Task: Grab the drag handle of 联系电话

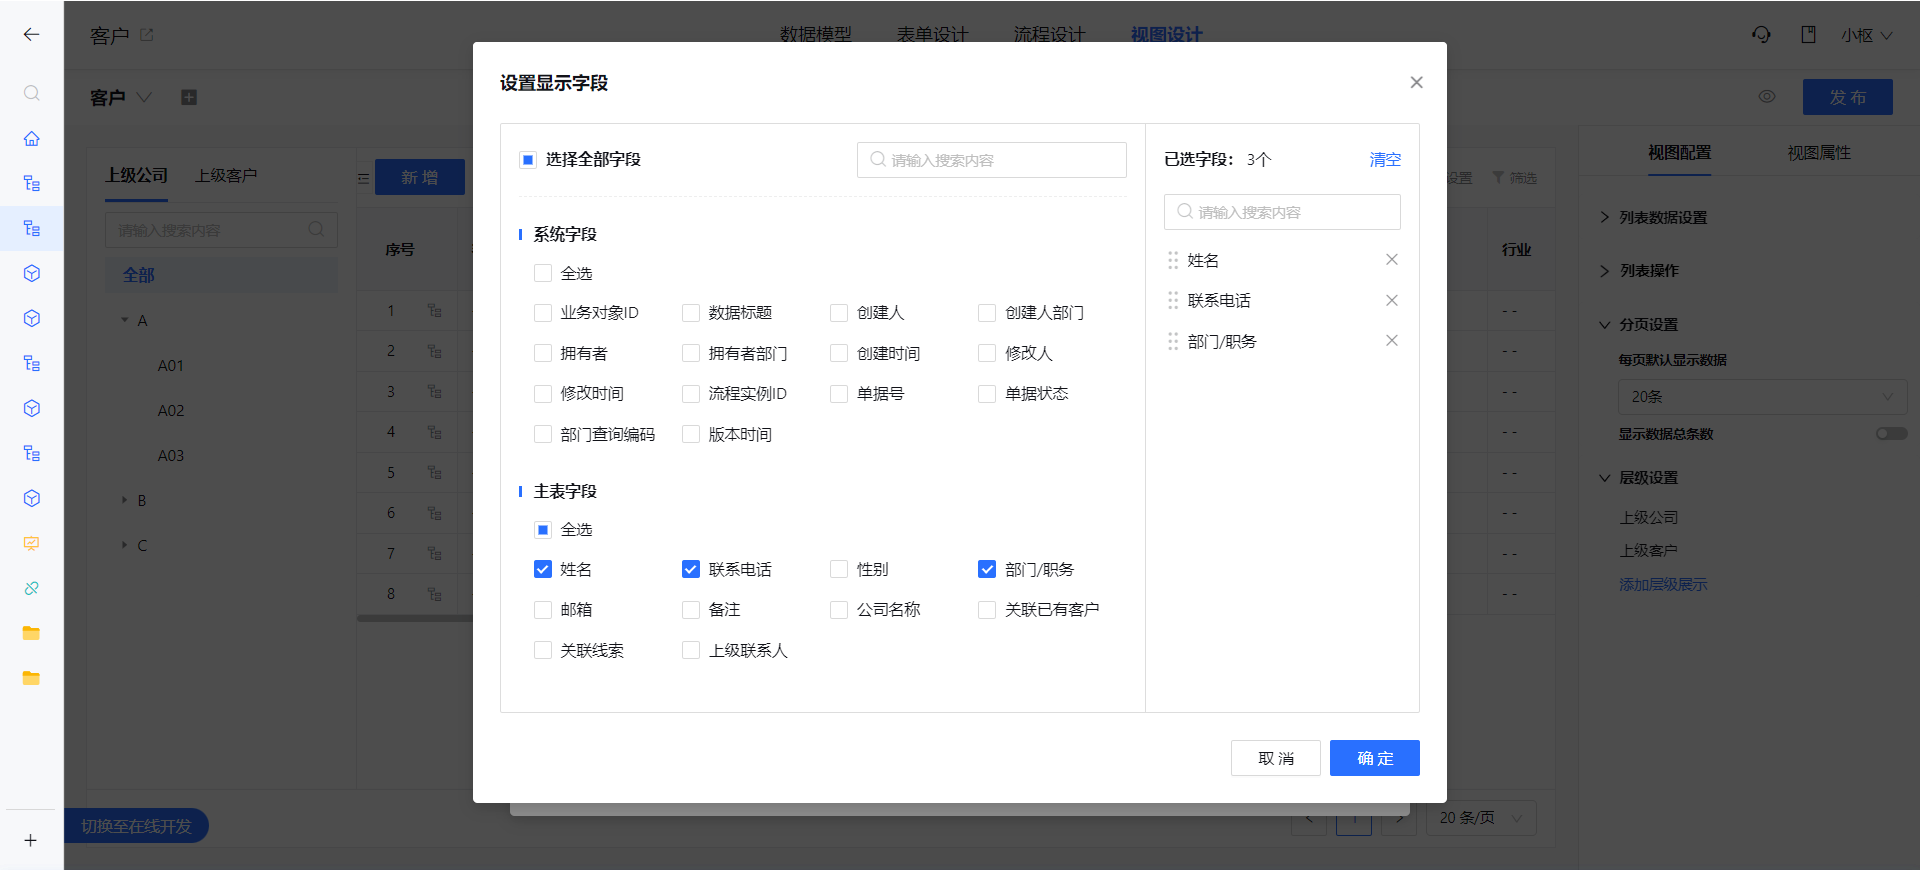Action: [x=1173, y=300]
